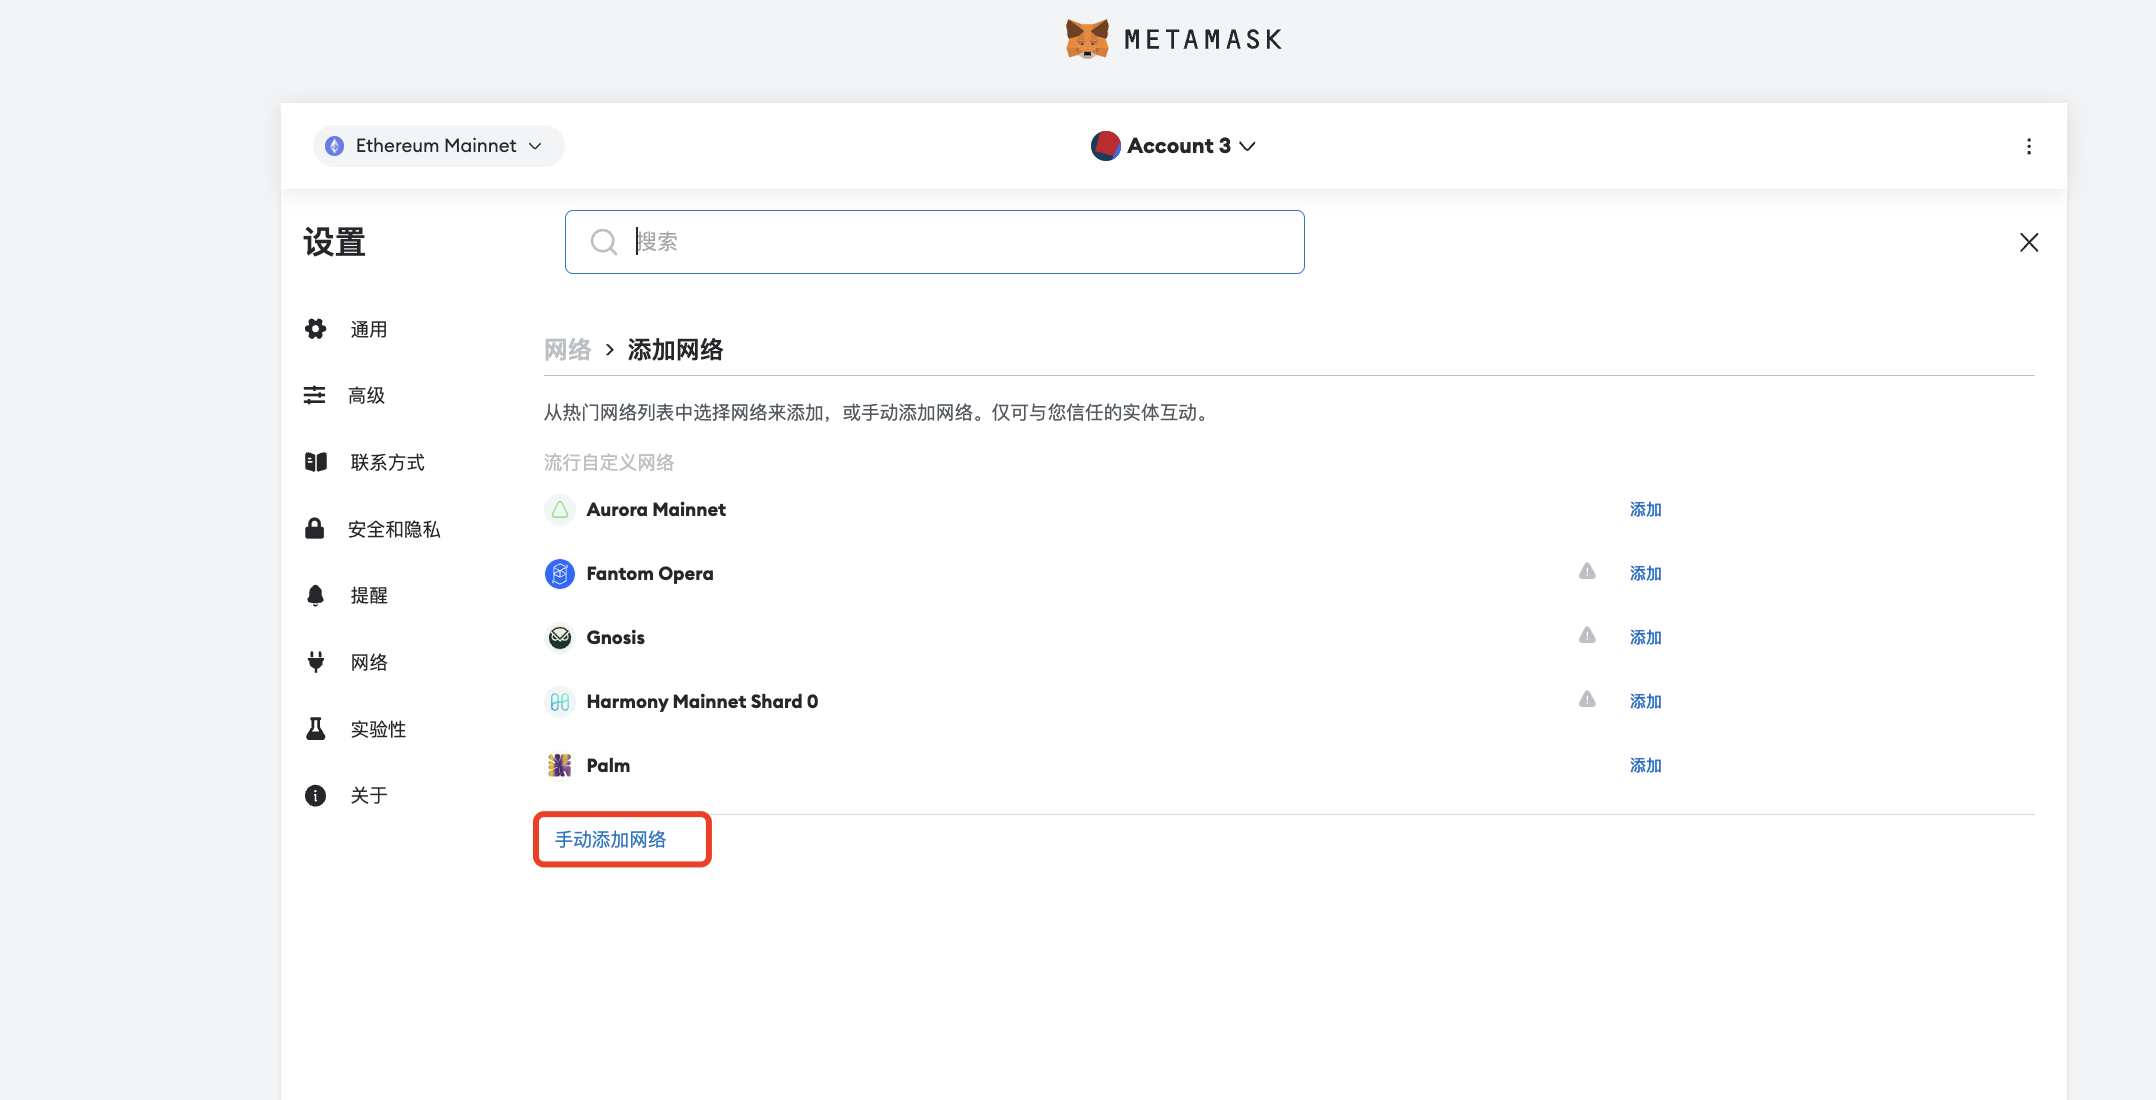Click the book icon beside 联系方式
2156x1100 pixels.
(316, 462)
